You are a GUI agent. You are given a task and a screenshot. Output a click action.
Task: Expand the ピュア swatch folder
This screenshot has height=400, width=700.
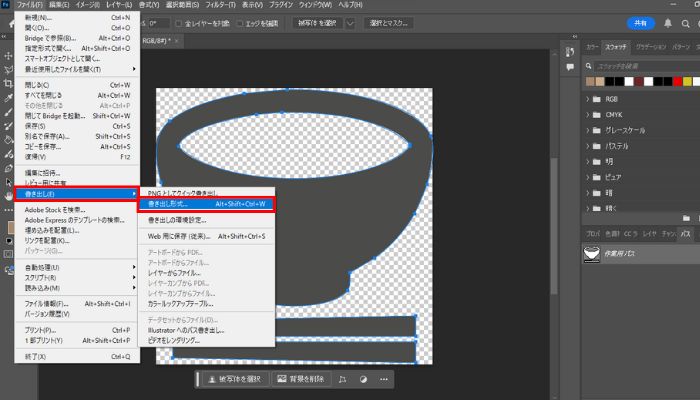click(x=588, y=177)
